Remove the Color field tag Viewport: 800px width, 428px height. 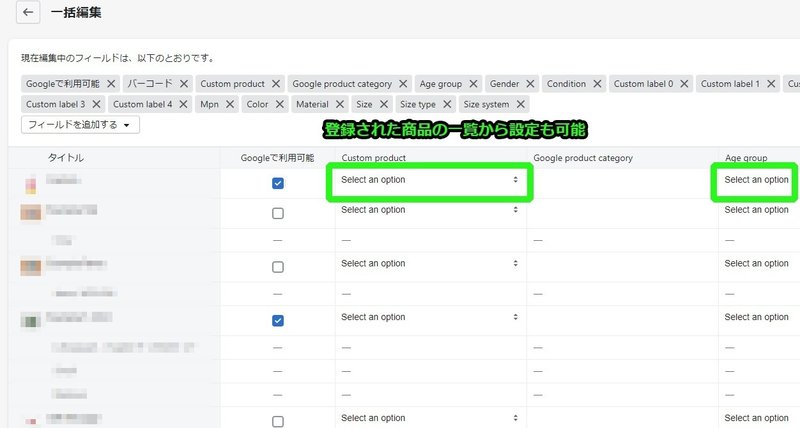279,104
